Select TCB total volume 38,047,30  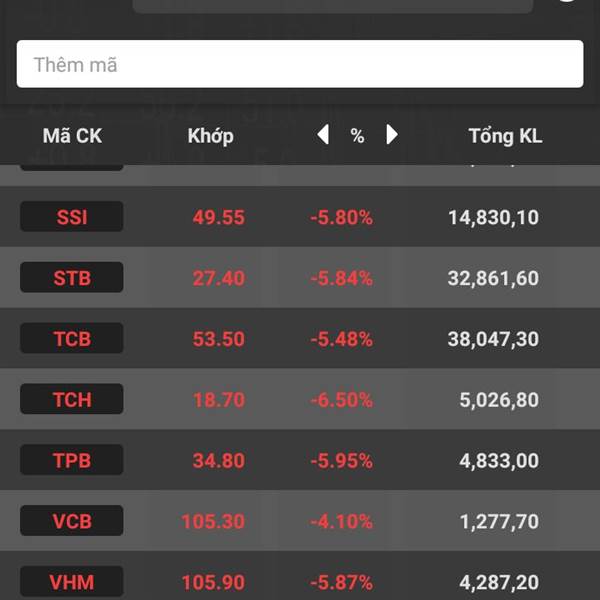[x=493, y=339]
